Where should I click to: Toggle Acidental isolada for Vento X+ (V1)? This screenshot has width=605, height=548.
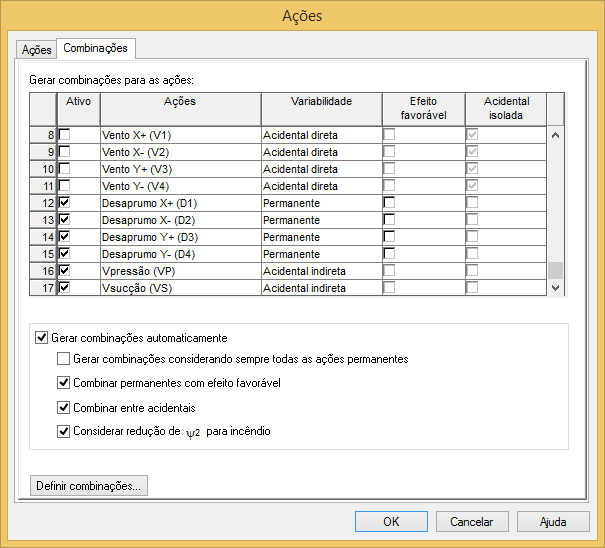click(472, 135)
